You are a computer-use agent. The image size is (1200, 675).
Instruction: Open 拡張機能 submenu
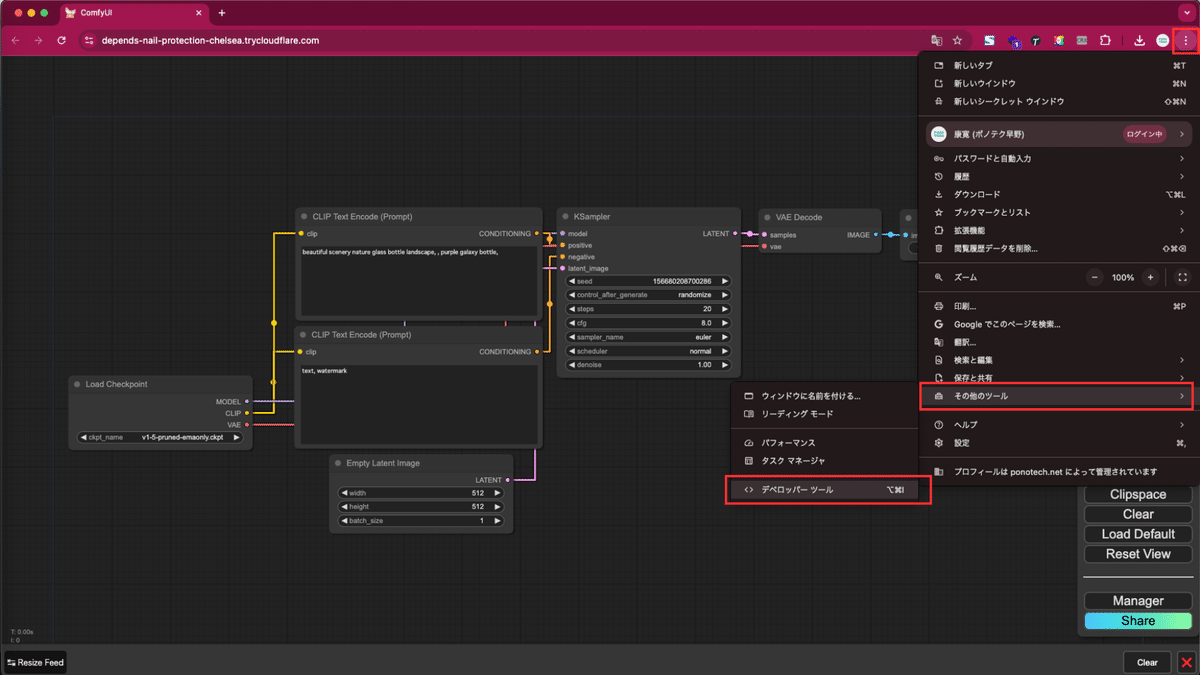pos(1059,231)
